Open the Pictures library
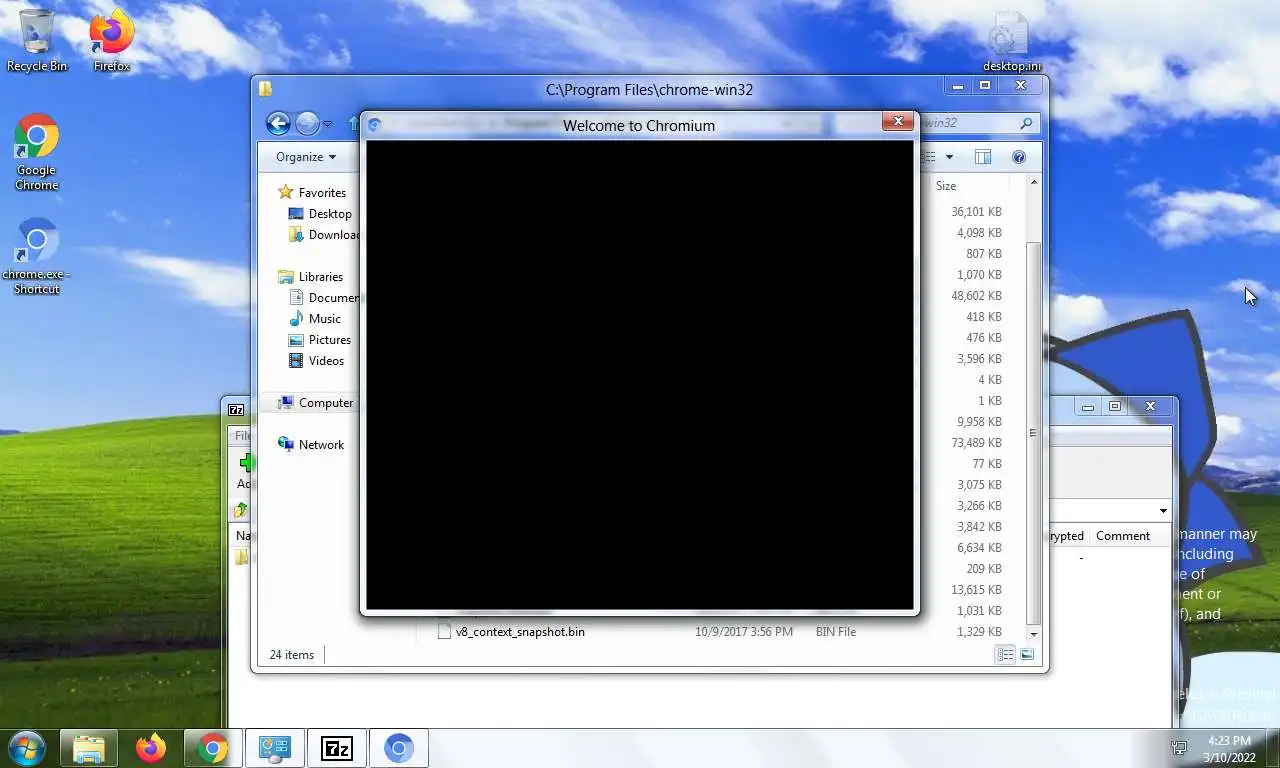The height and width of the screenshot is (768, 1280). point(330,340)
